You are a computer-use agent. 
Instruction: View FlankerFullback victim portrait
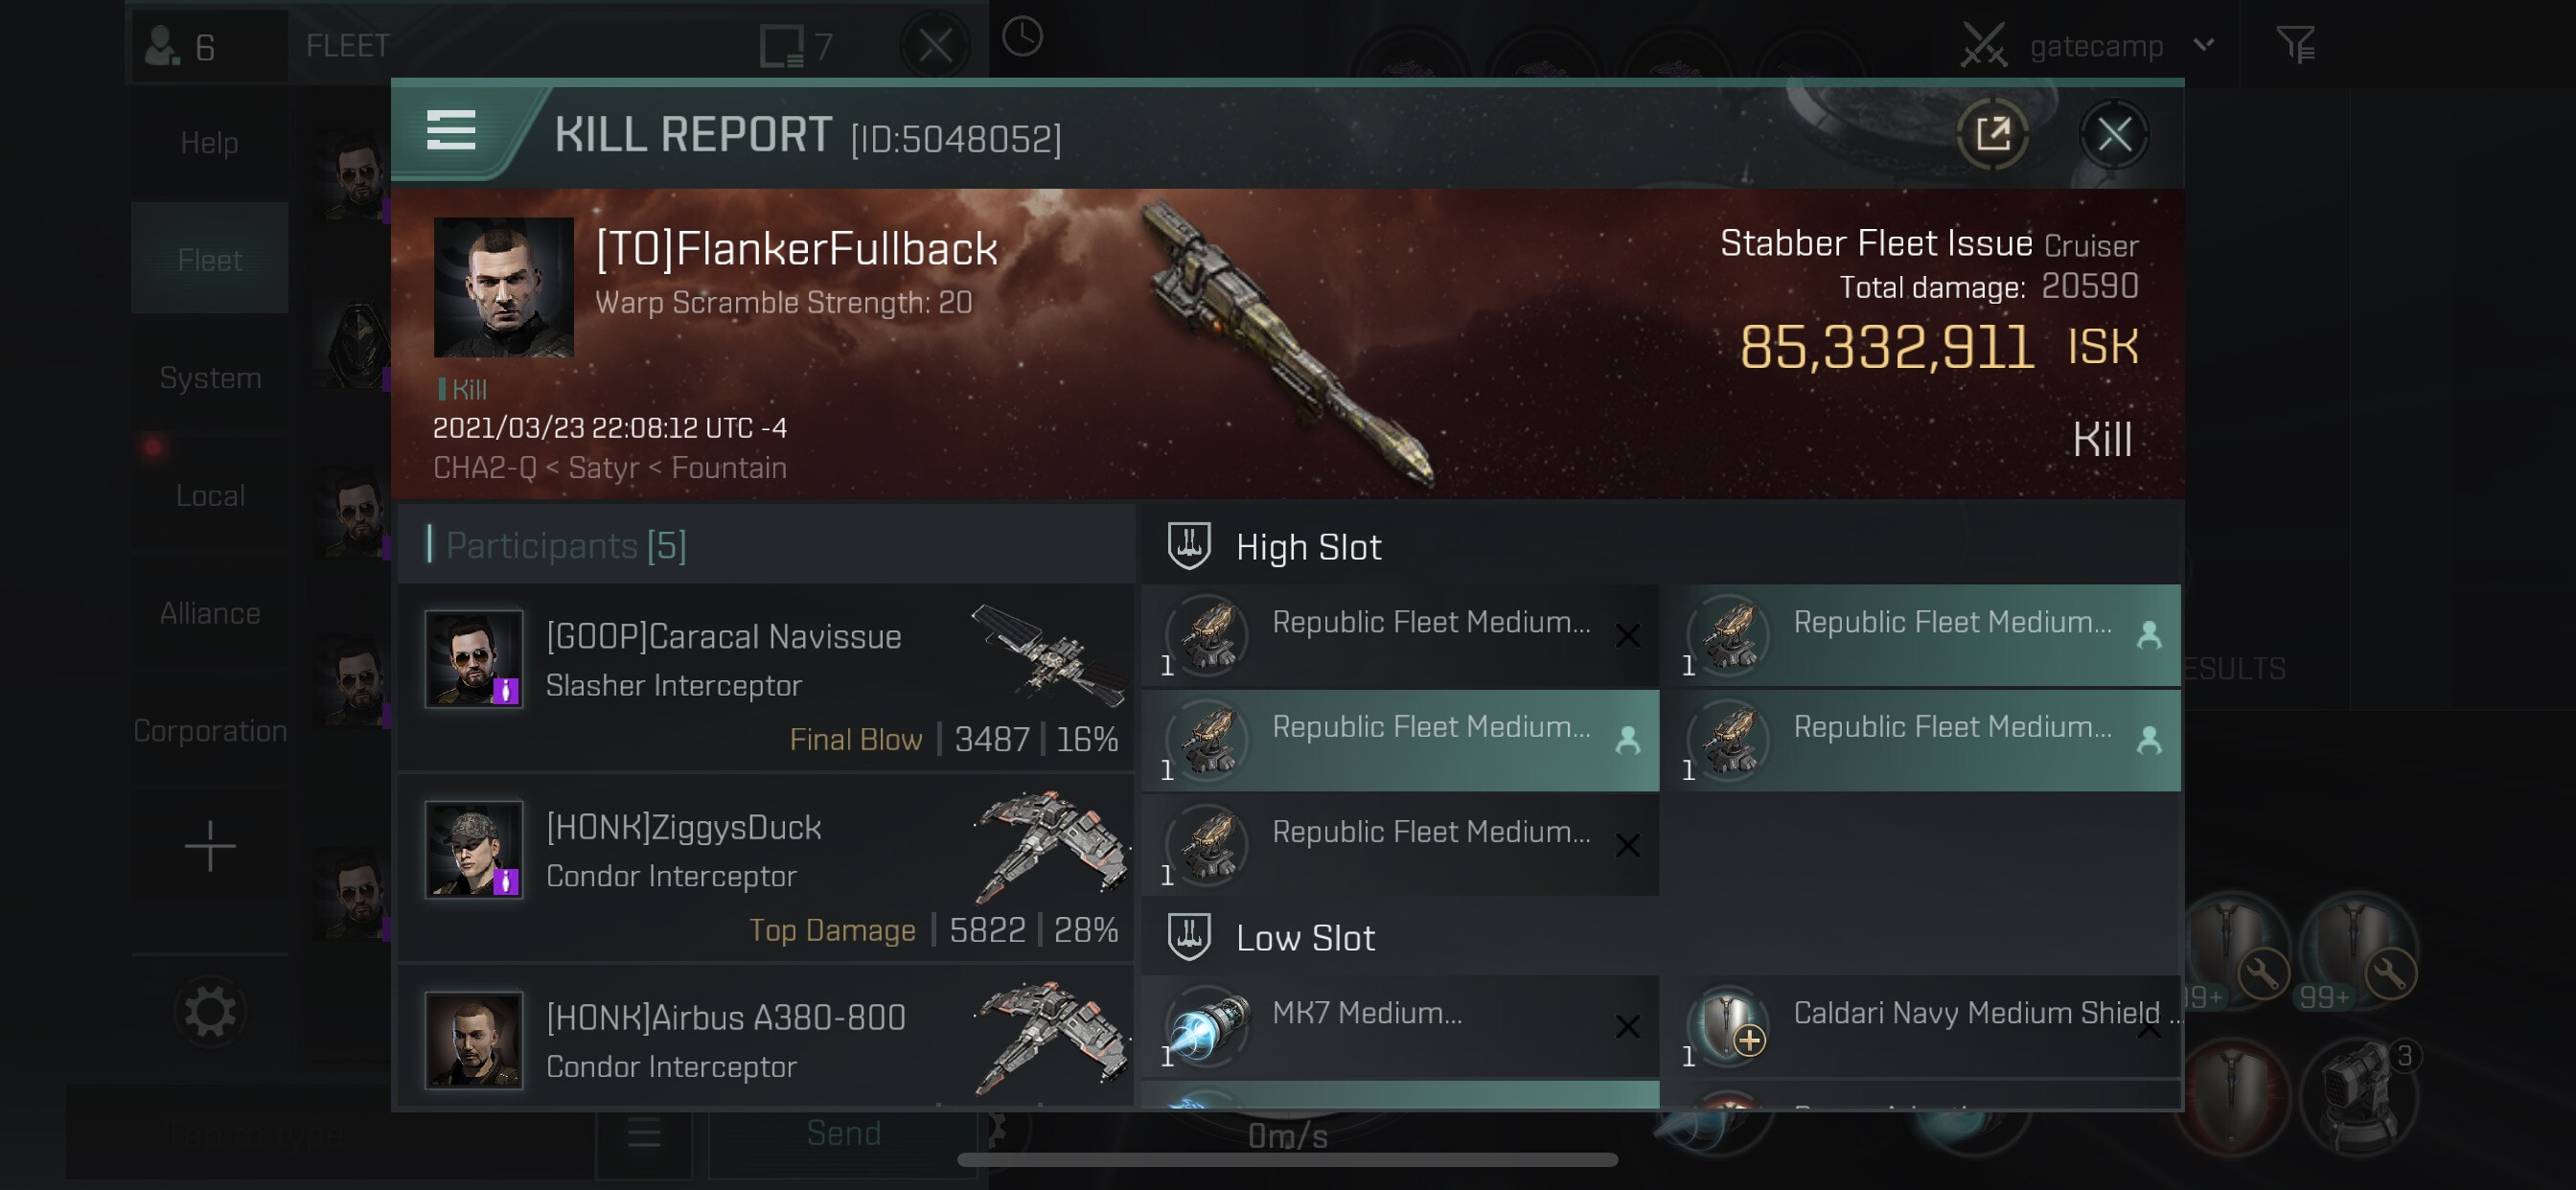pos(503,287)
